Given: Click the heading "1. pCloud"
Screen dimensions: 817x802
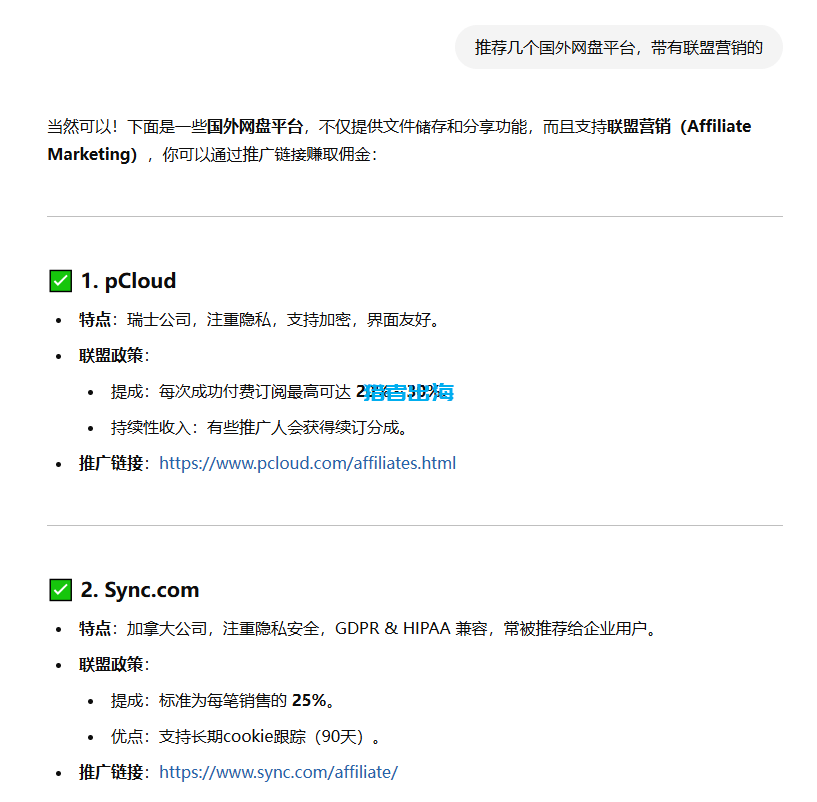Looking at the screenshot, I should click(128, 281).
